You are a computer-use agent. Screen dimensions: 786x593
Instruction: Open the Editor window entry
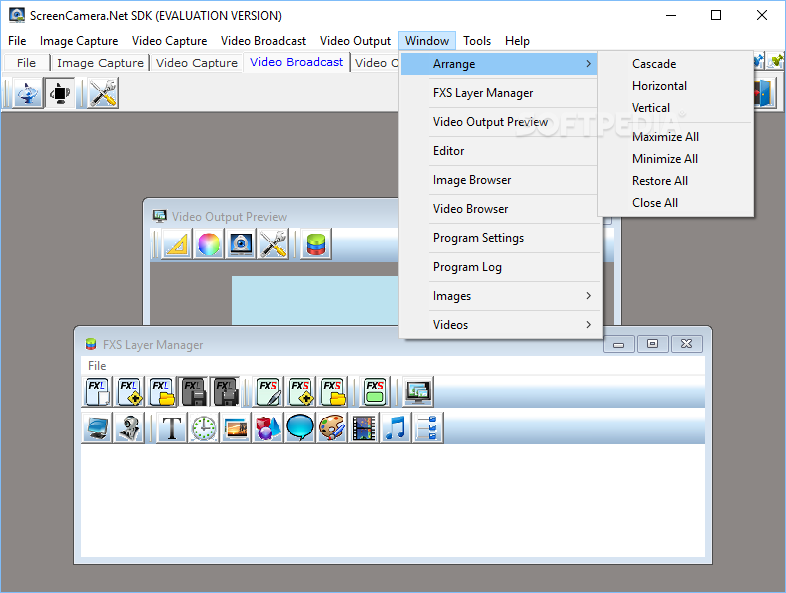click(x=500, y=151)
